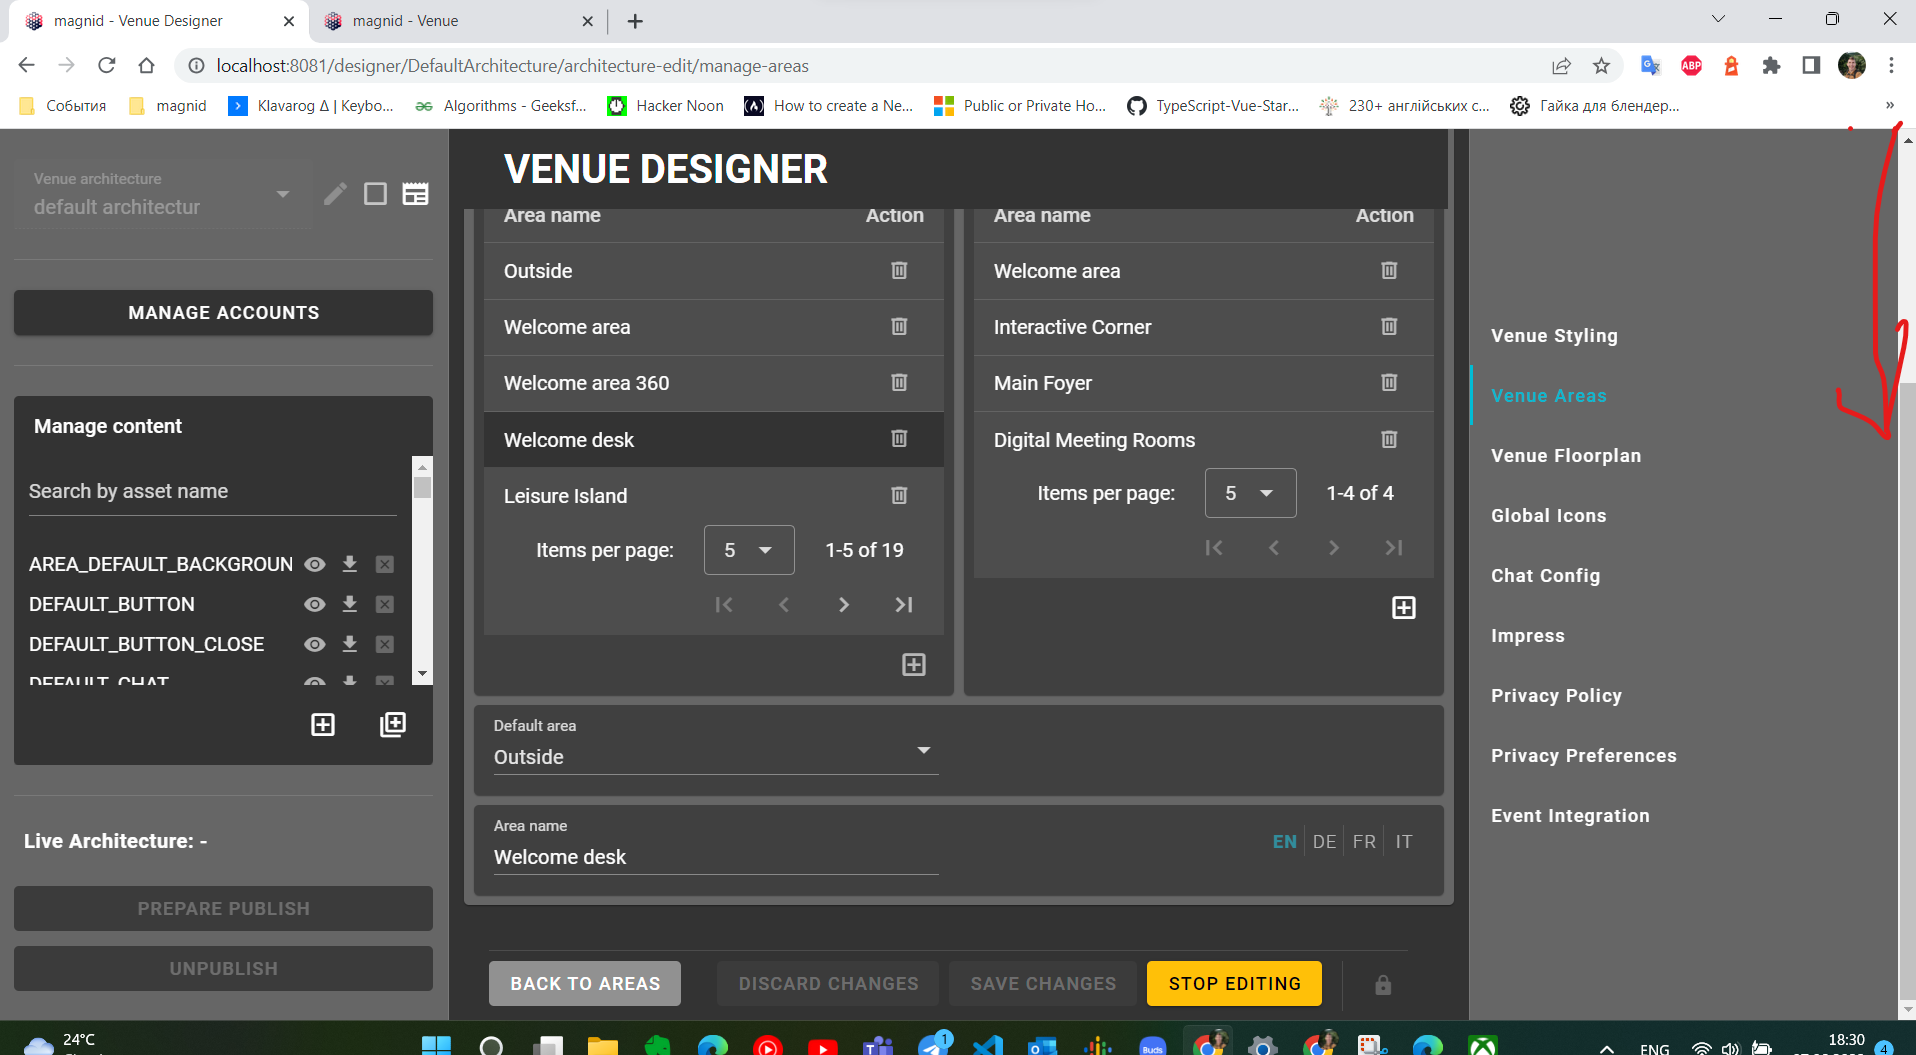Switch to Venue Floorplan section
The height and width of the screenshot is (1055, 1916).
coord(1565,455)
